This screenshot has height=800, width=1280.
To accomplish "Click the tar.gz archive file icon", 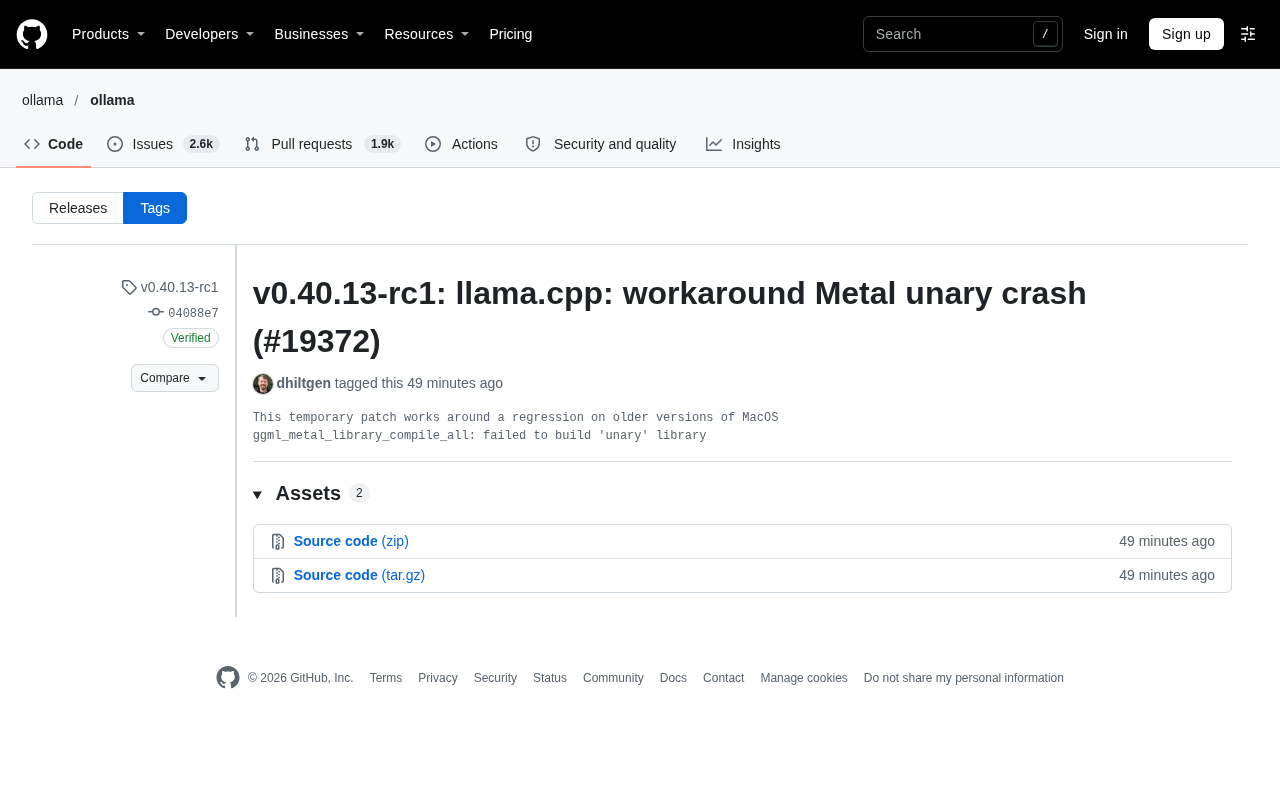I will coord(278,576).
